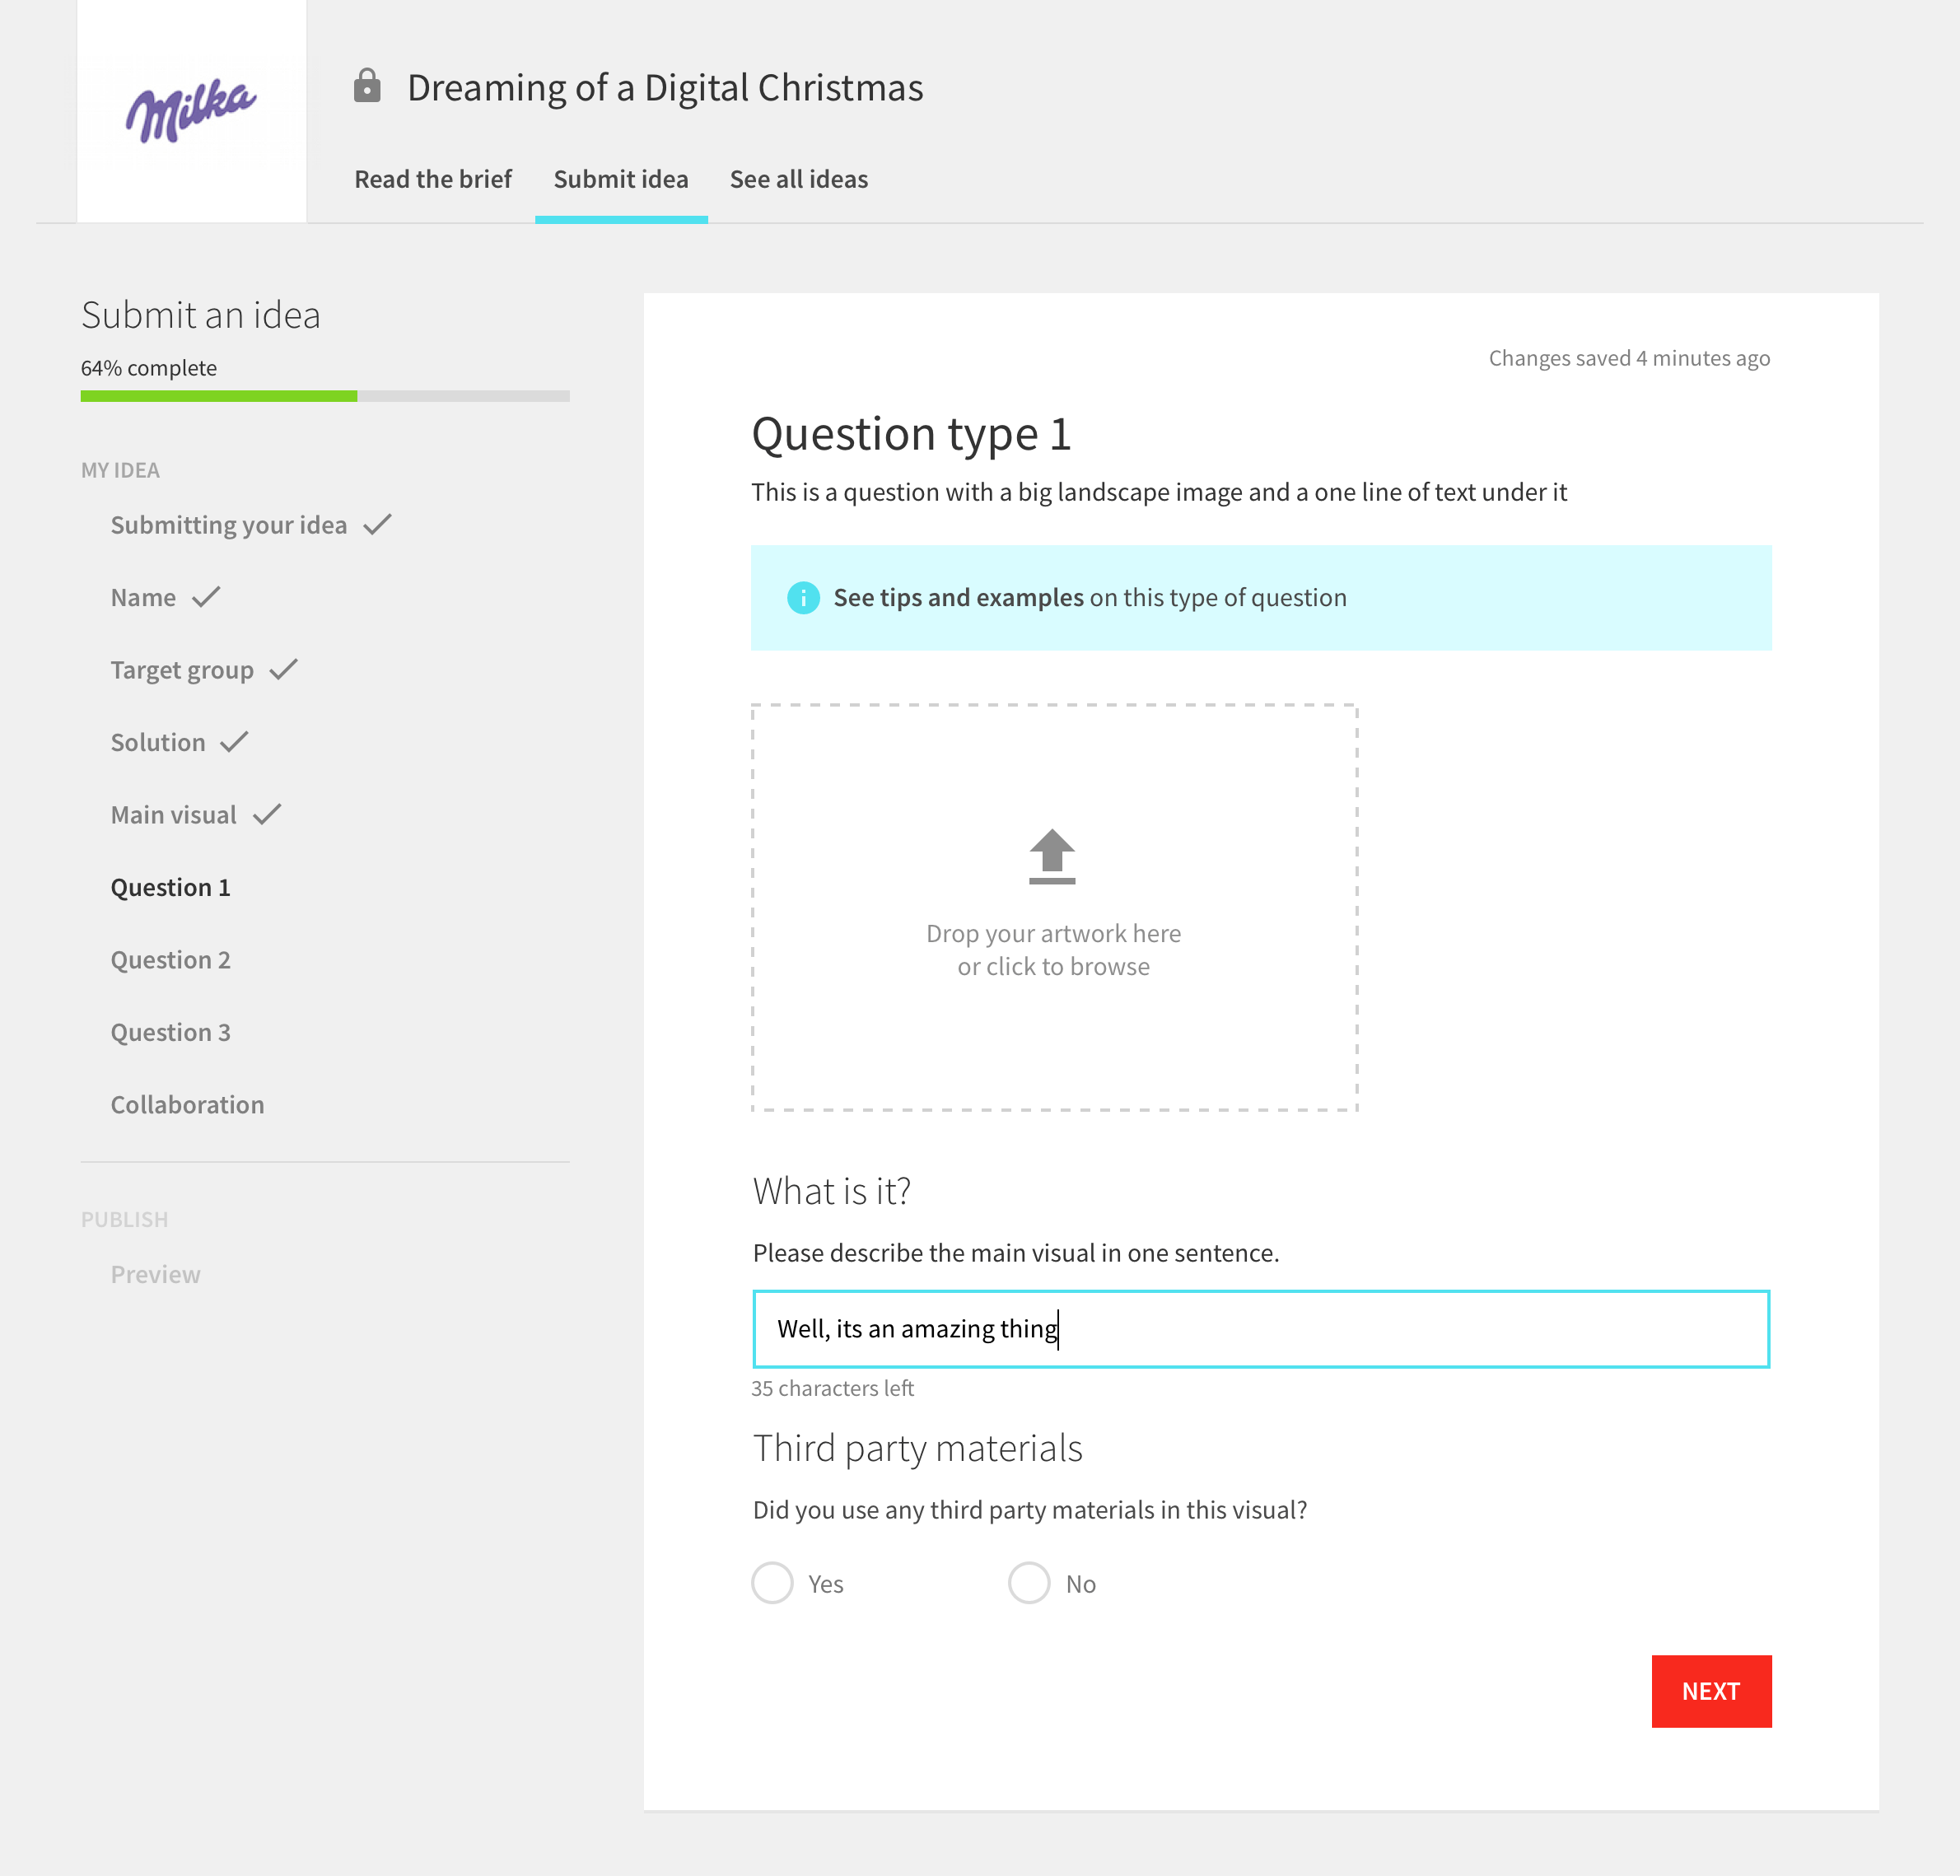
Task: Select the Yes radio button
Action: (x=772, y=1583)
